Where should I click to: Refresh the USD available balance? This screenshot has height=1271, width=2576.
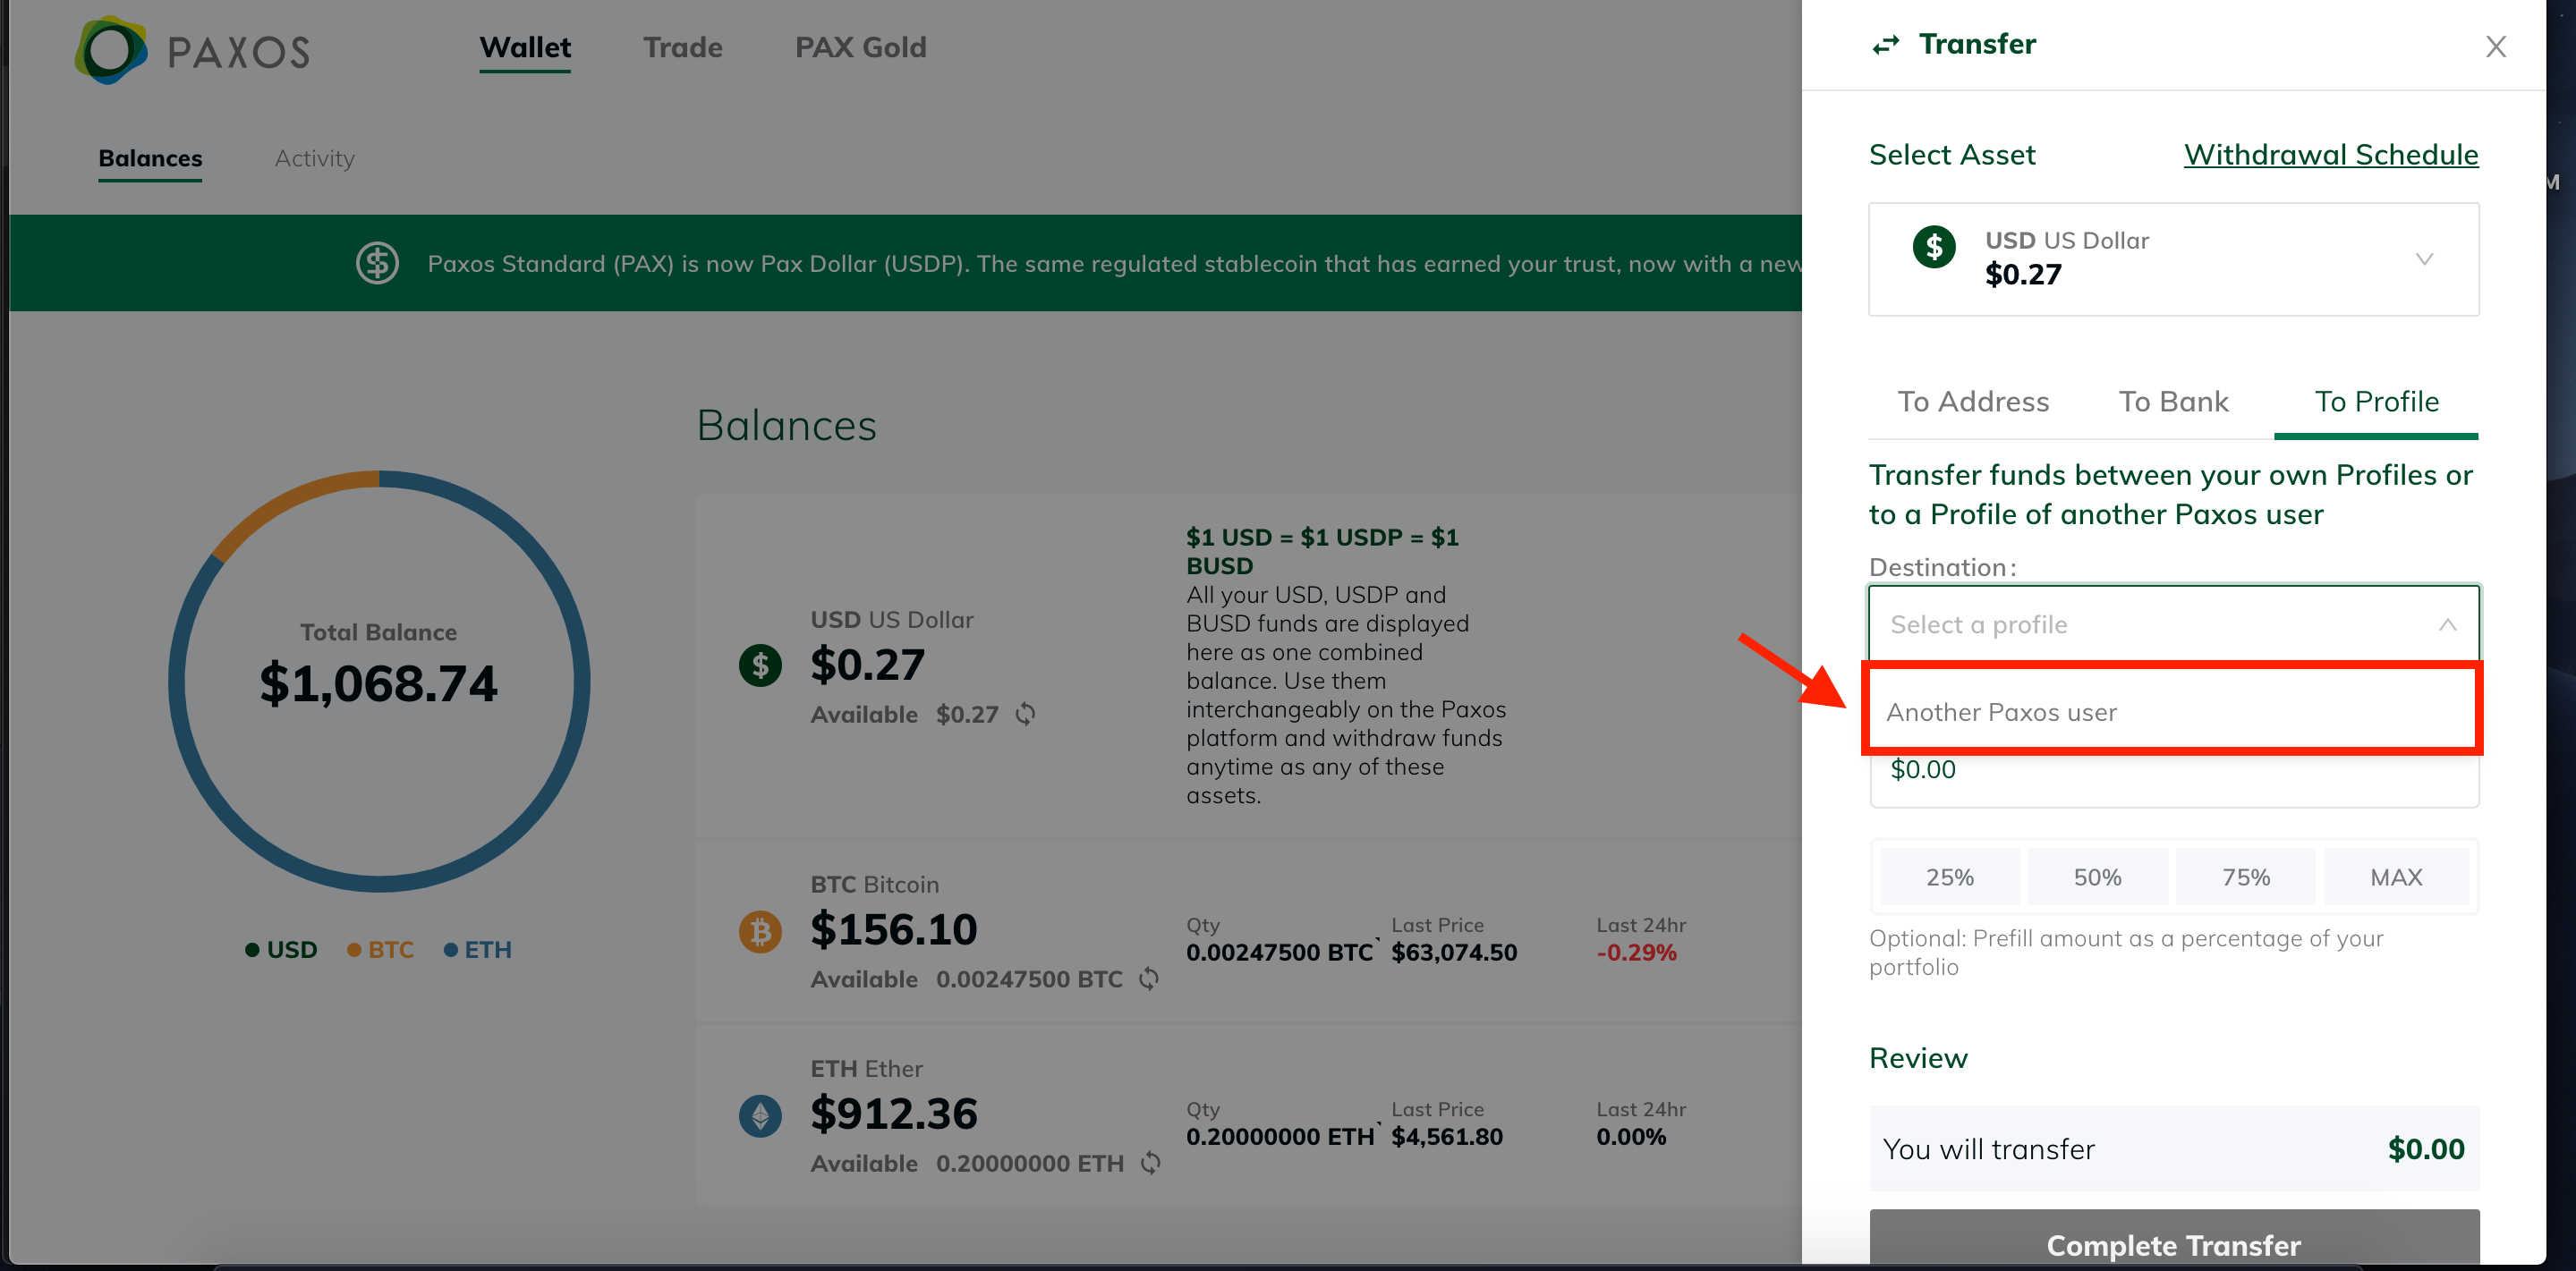click(1025, 714)
